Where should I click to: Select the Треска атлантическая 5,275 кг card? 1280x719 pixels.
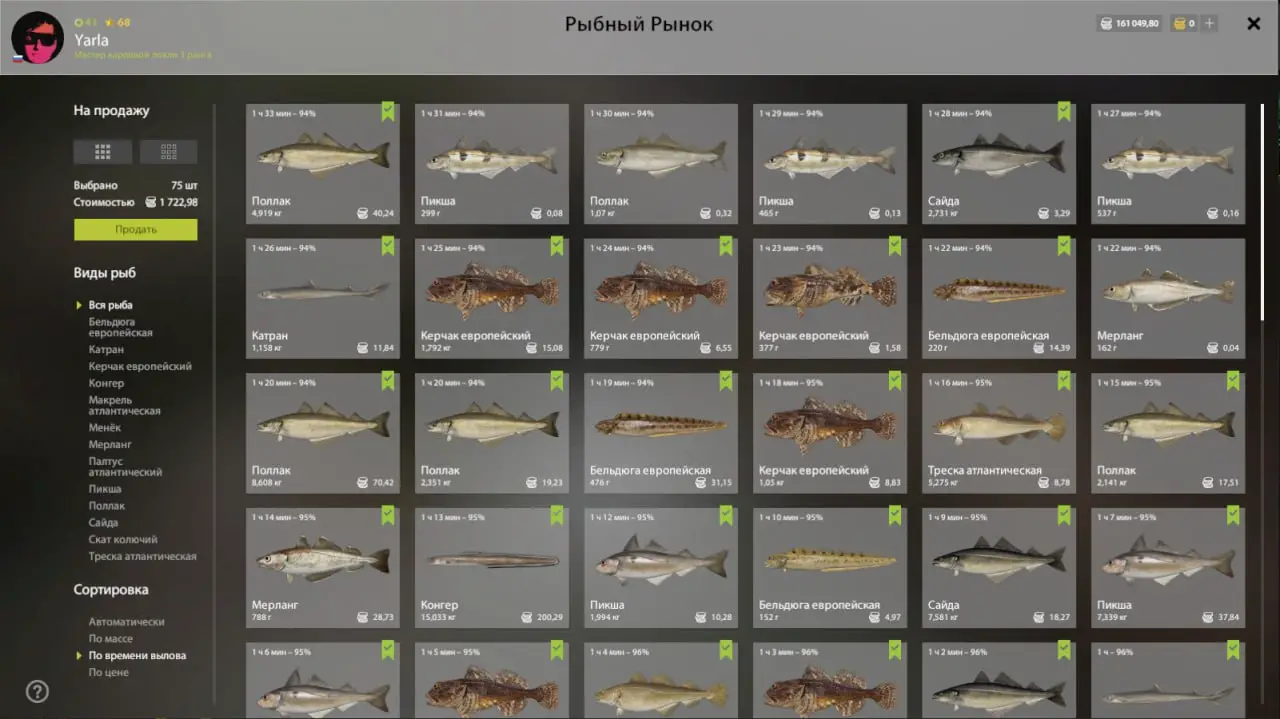(999, 433)
